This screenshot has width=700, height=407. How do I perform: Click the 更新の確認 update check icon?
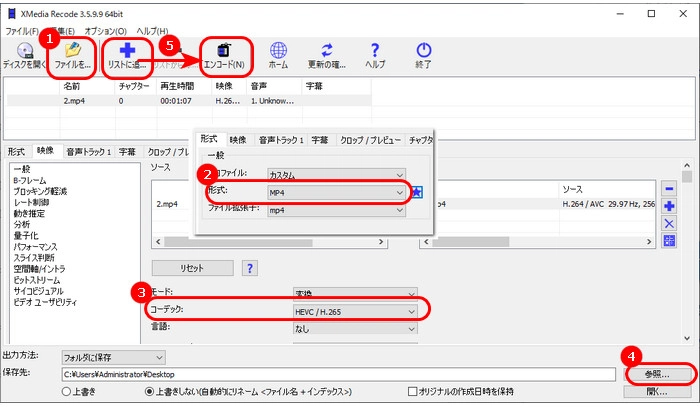[x=327, y=50]
